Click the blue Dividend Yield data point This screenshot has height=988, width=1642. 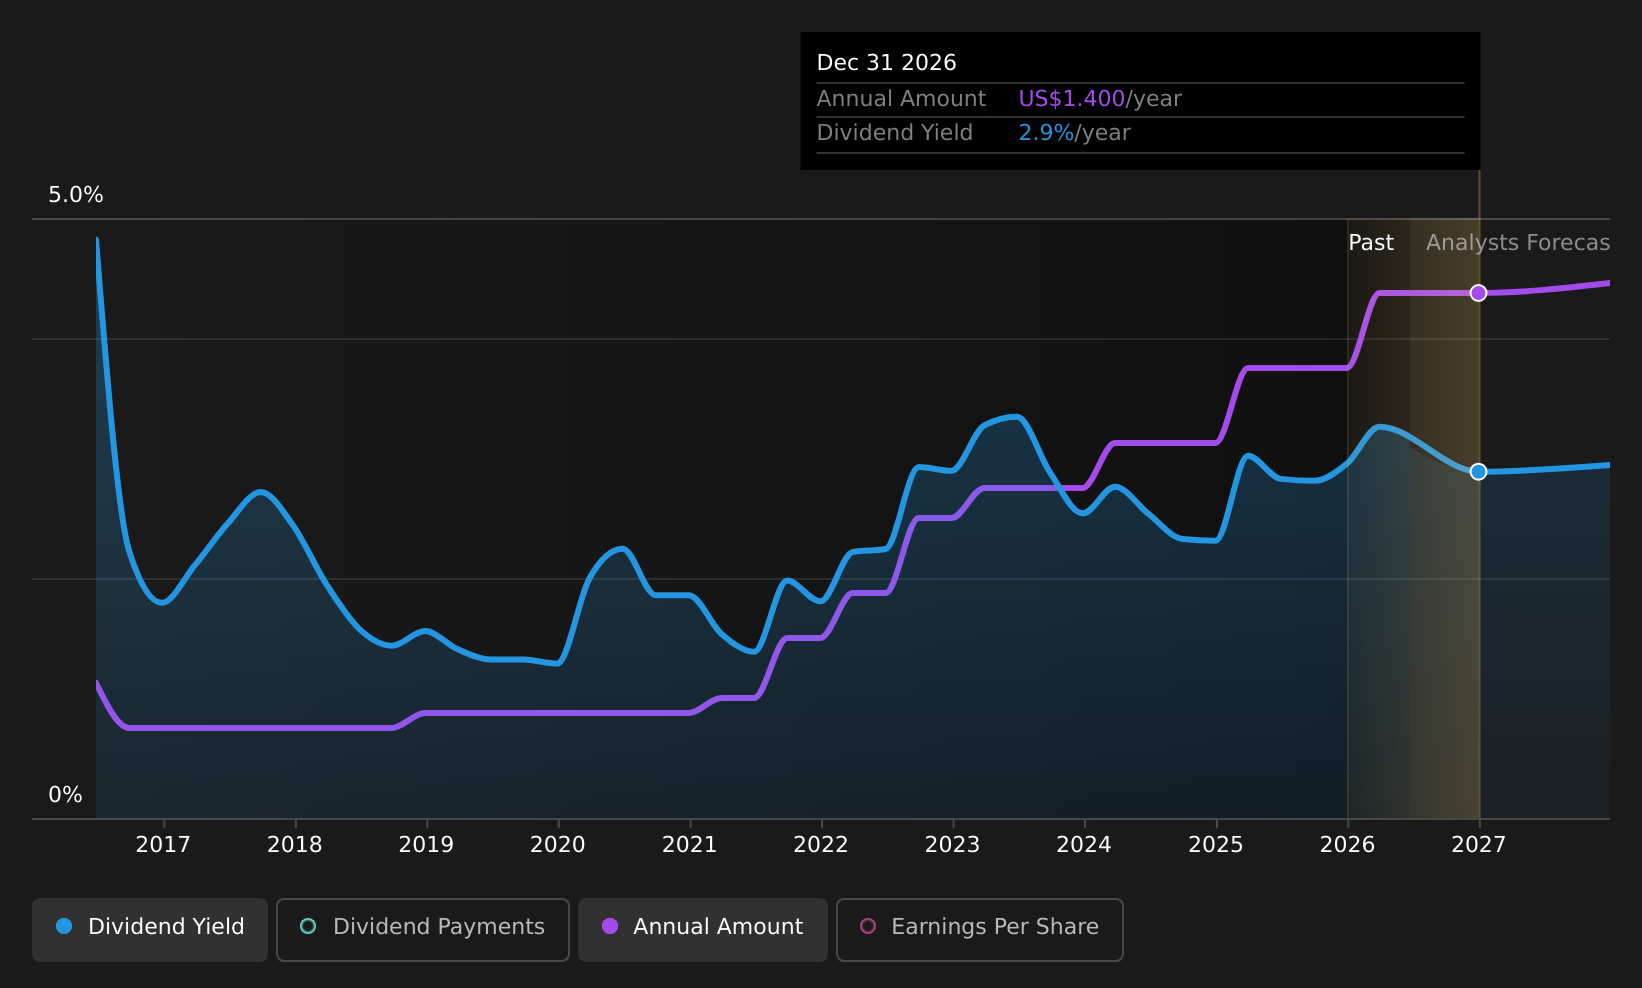tap(1478, 472)
